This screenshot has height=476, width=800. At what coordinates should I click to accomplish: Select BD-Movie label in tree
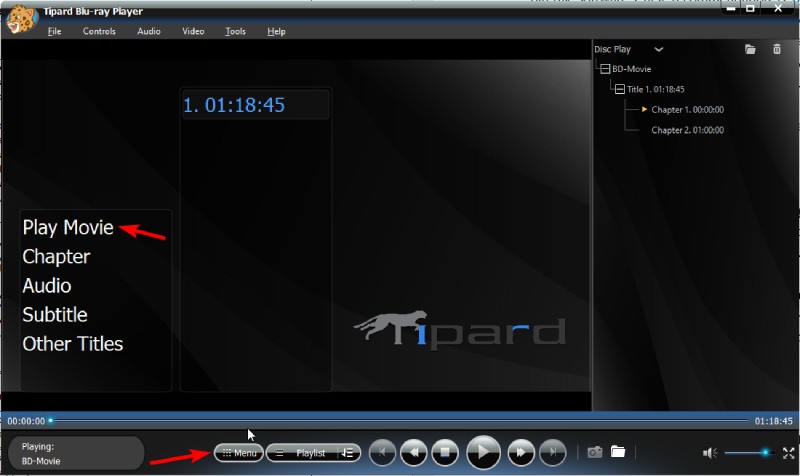click(x=632, y=69)
